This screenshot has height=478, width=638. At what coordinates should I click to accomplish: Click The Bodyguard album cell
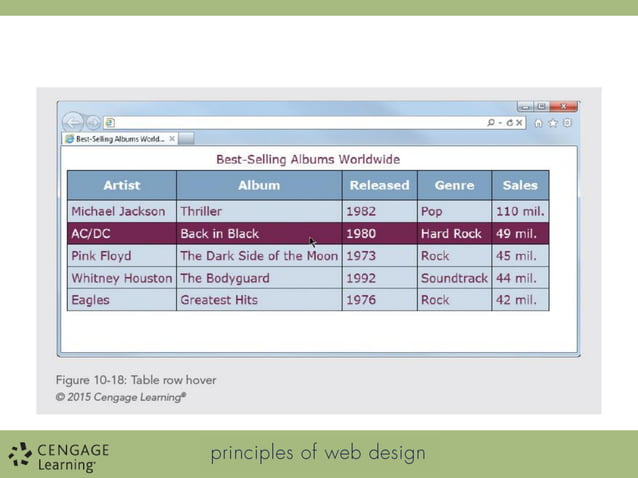tap(259, 278)
